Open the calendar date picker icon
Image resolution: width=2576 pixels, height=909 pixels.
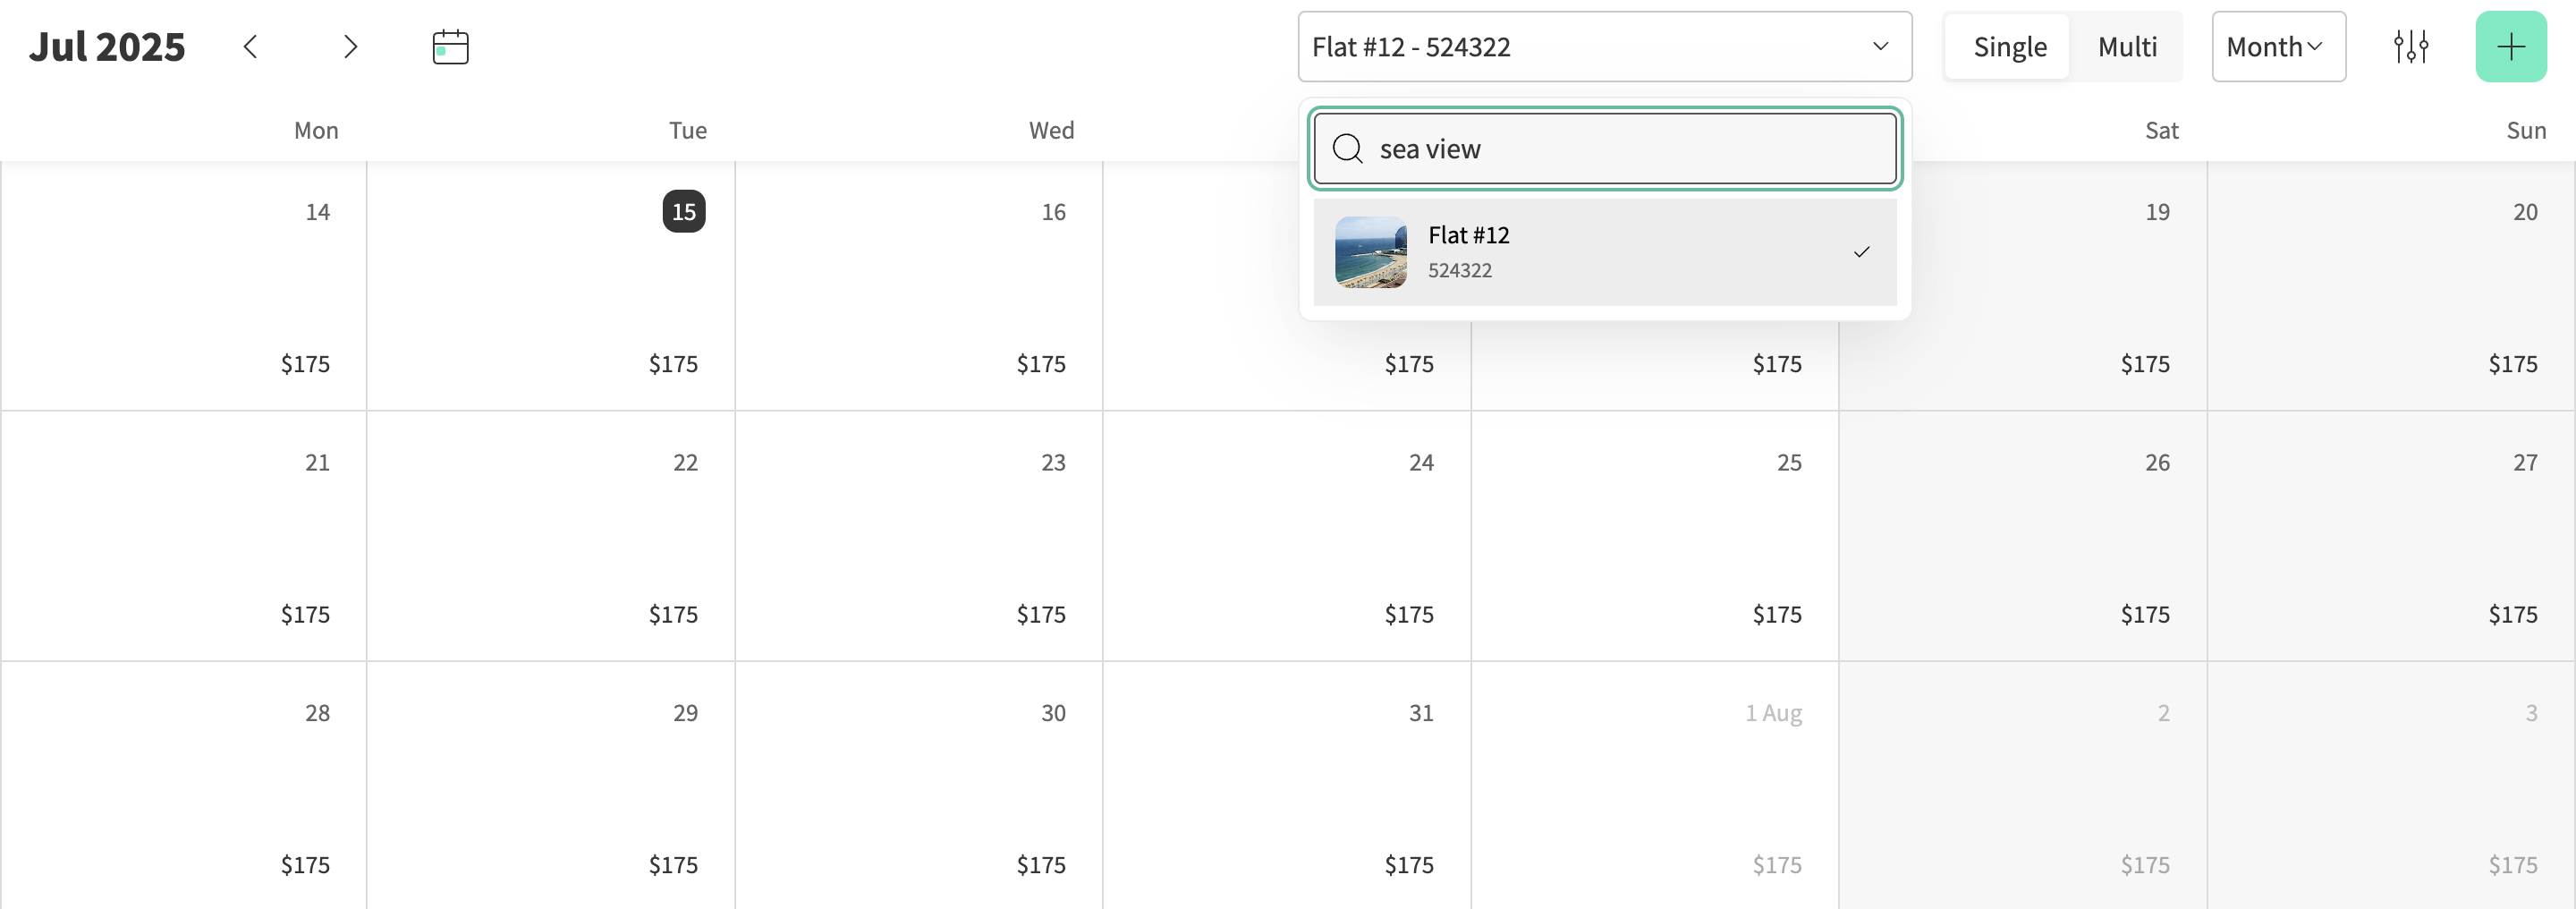click(x=449, y=46)
